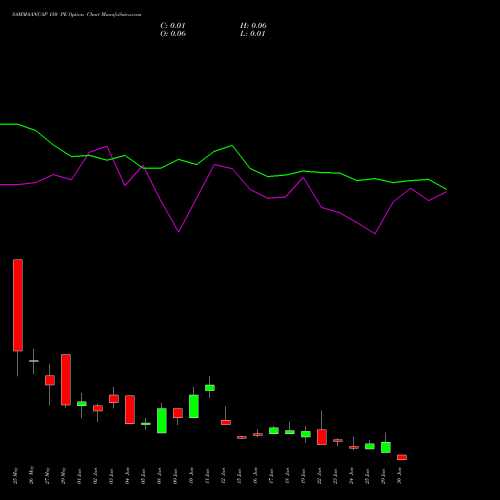Click the green candle for 17 Jun

(x=274, y=431)
